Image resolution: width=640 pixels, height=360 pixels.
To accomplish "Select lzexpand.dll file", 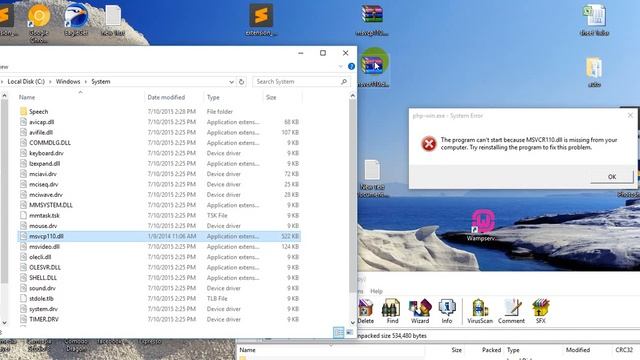I will 44,163.
